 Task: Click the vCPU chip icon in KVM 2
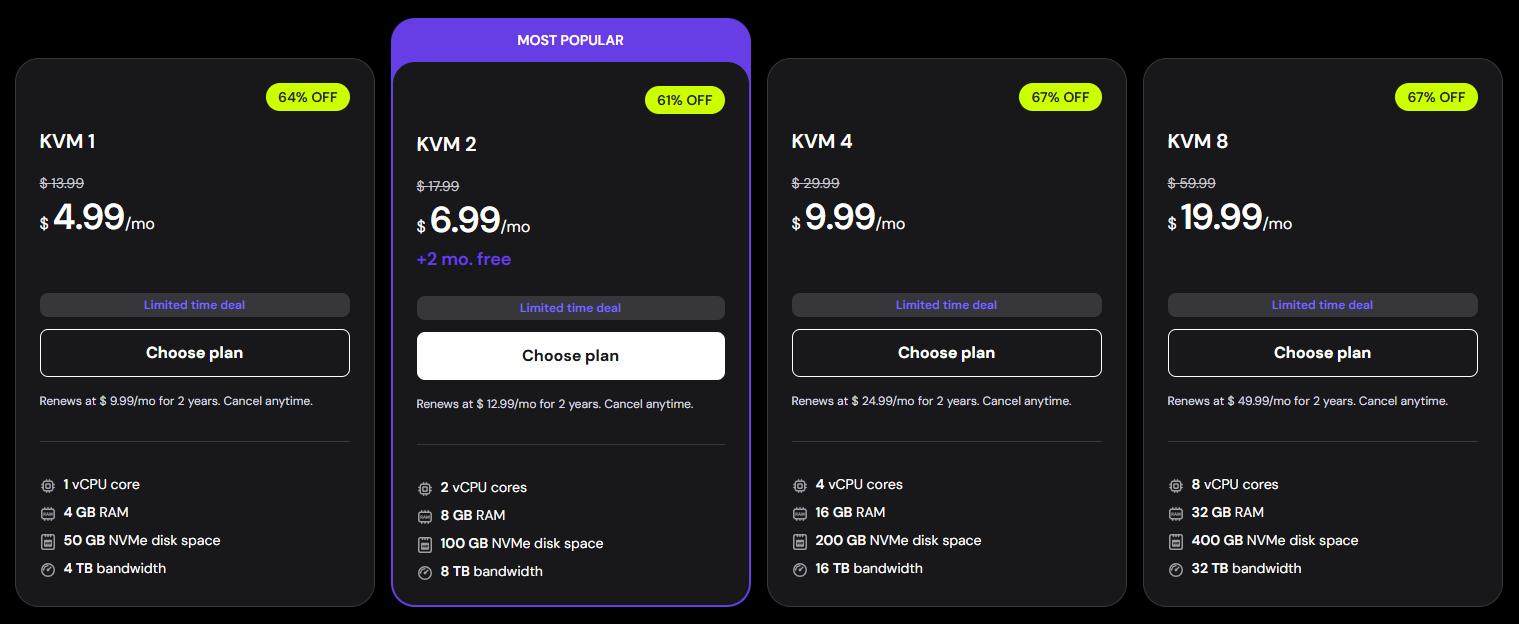[424, 488]
